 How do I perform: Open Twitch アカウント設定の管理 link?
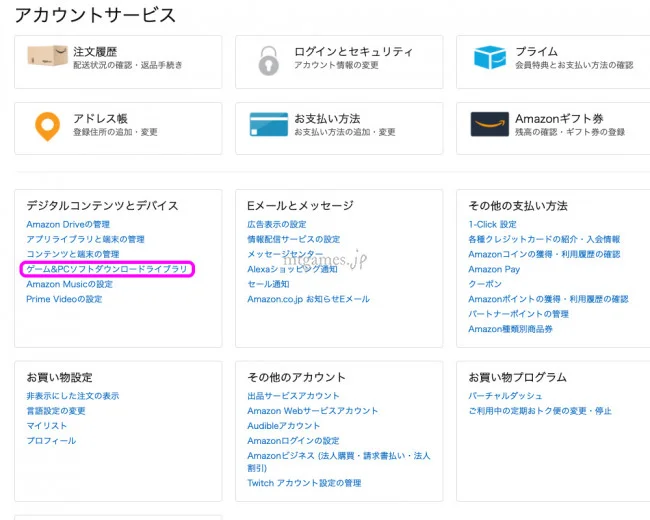point(304,483)
